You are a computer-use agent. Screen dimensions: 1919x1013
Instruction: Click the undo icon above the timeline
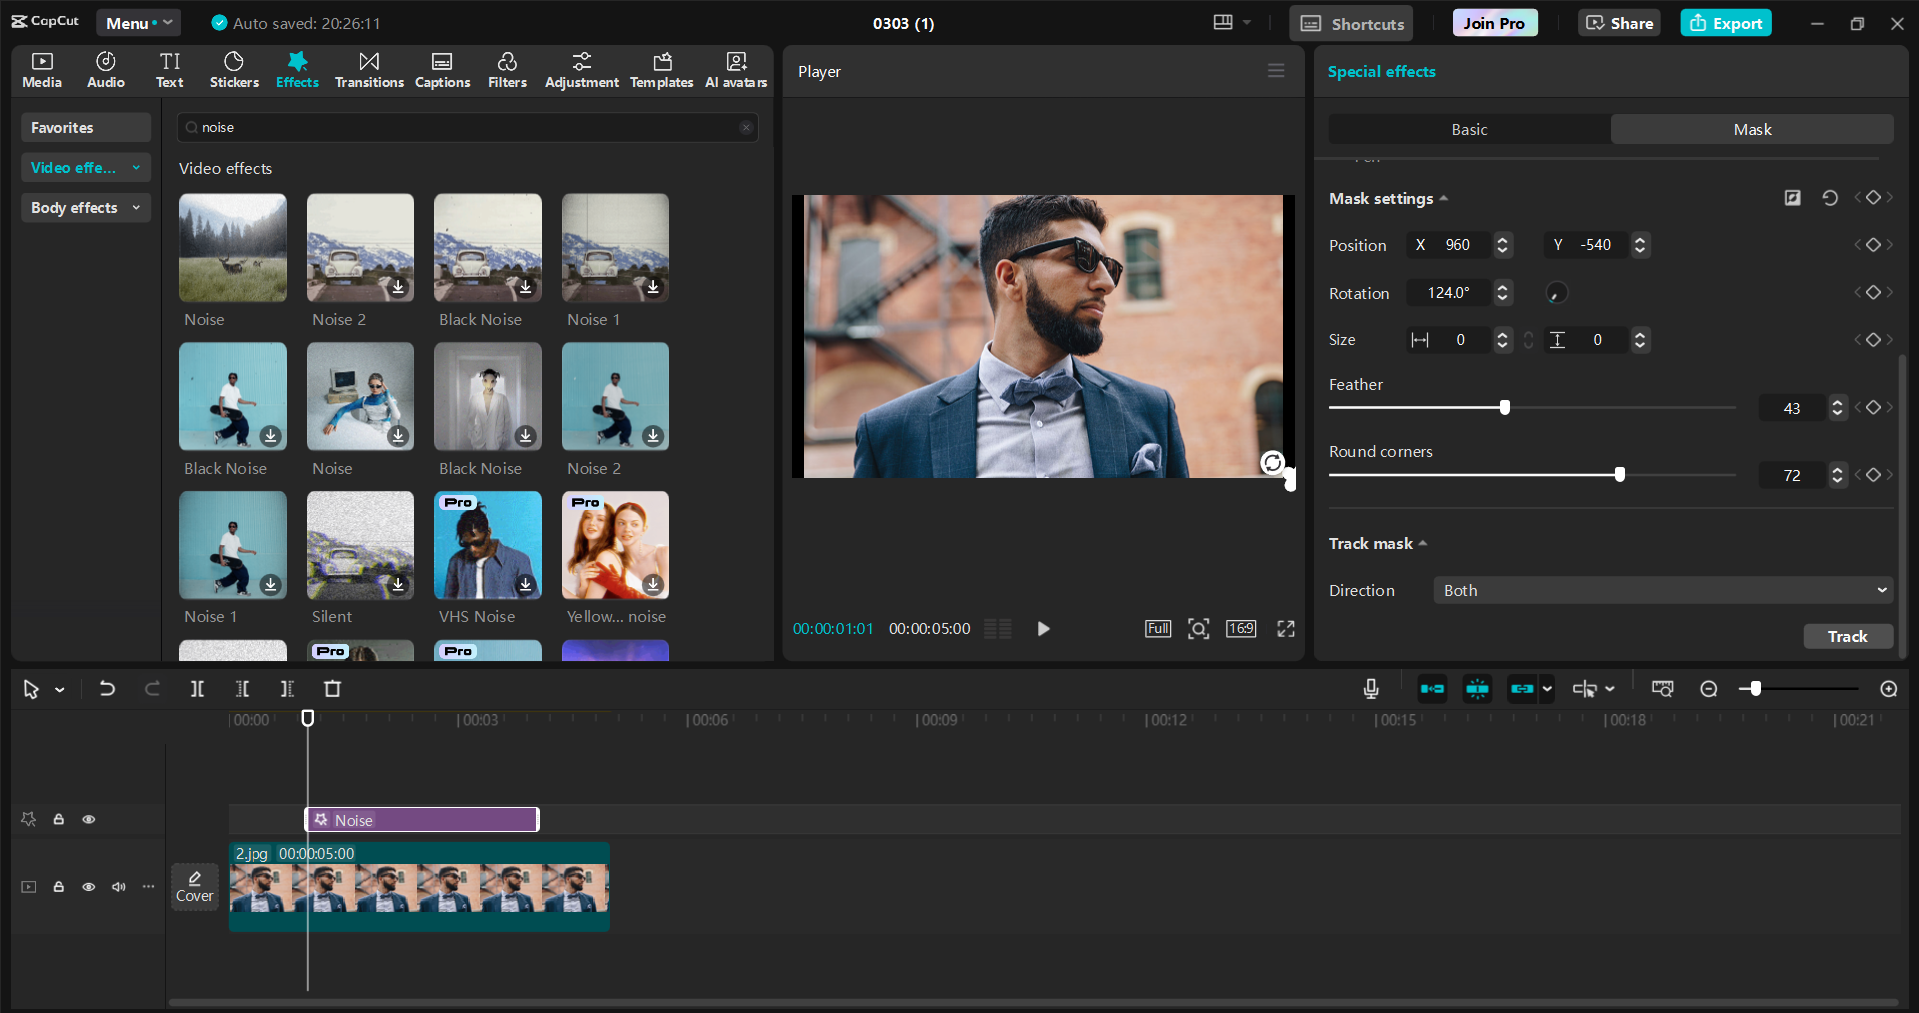click(107, 688)
